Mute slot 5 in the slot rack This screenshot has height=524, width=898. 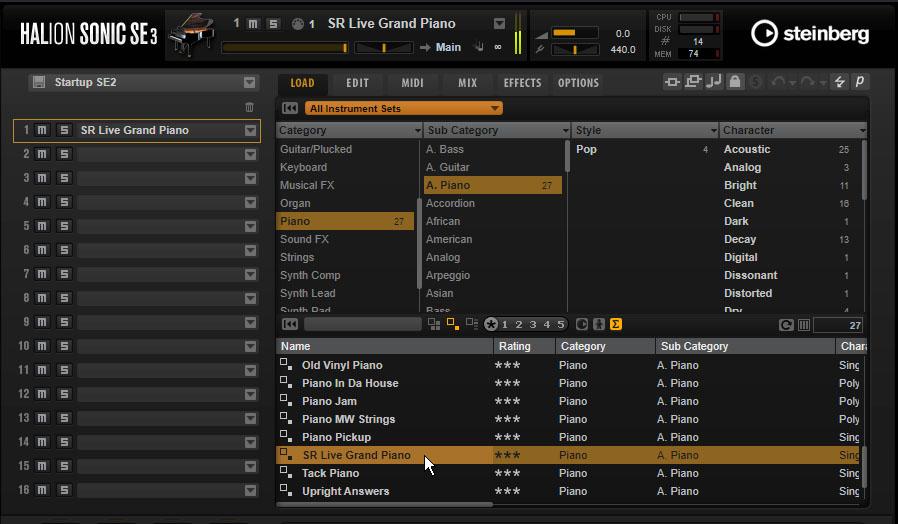42,226
